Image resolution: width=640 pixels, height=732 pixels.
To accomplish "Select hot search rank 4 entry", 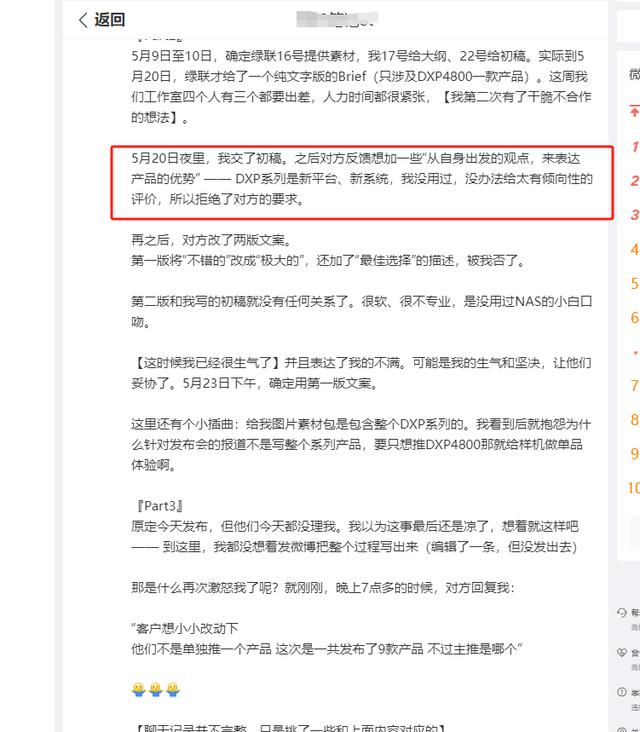I will (x=635, y=249).
